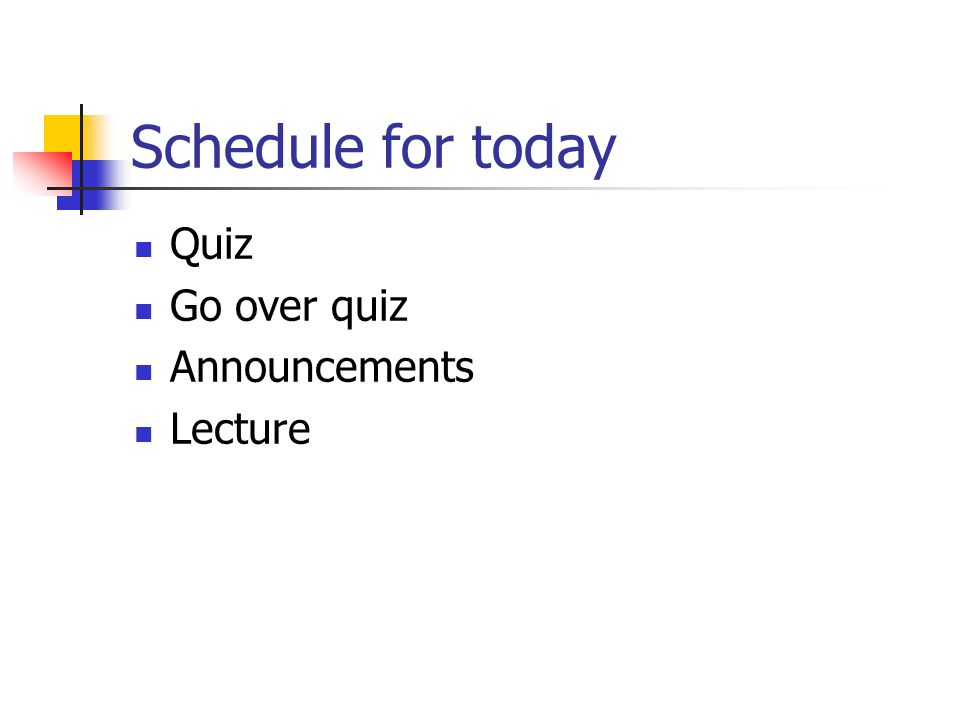Screen dimensions: 960x720
Task: Click the Quiz bullet text
Action: 211,245
